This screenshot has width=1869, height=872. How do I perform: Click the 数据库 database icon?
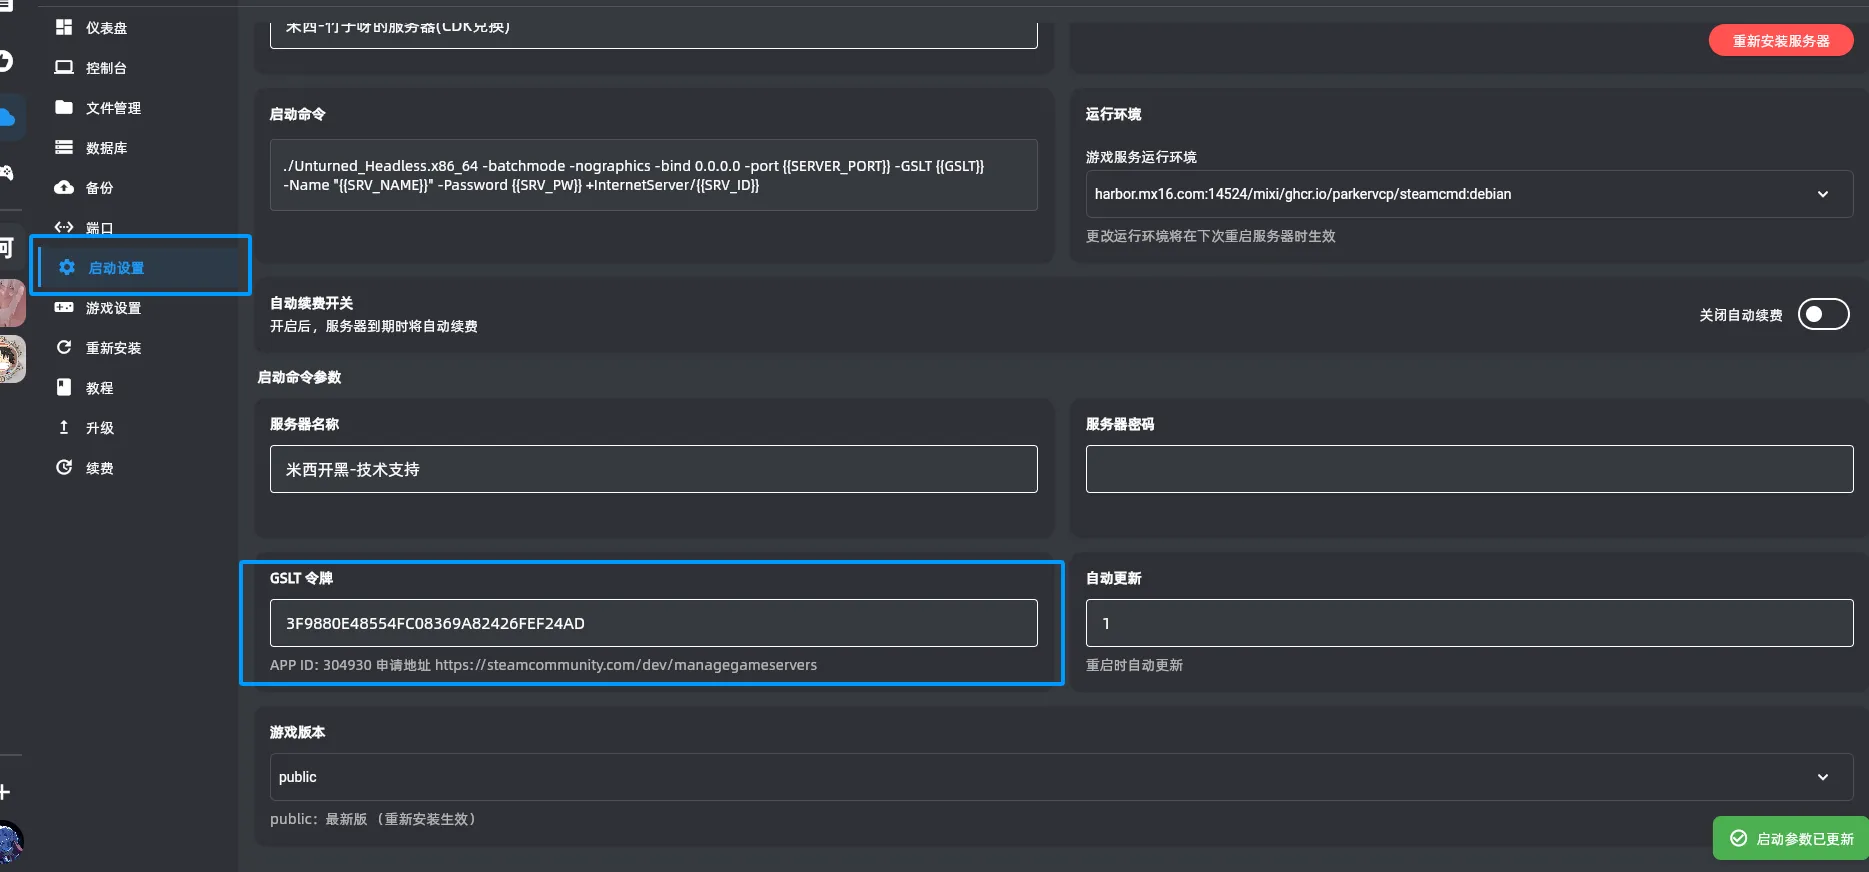point(64,147)
